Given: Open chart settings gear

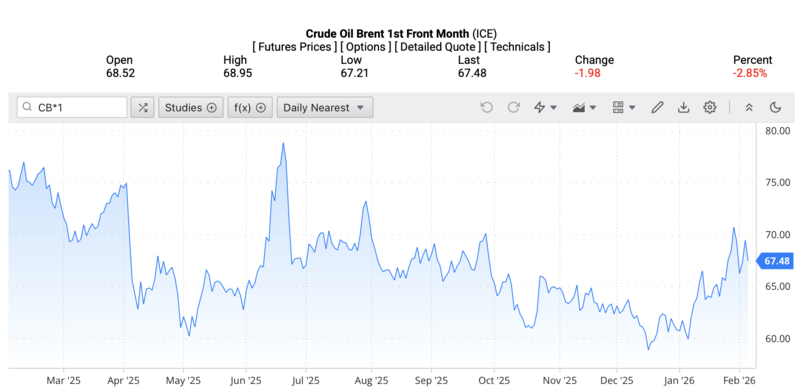Looking at the screenshot, I should click(710, 107).
